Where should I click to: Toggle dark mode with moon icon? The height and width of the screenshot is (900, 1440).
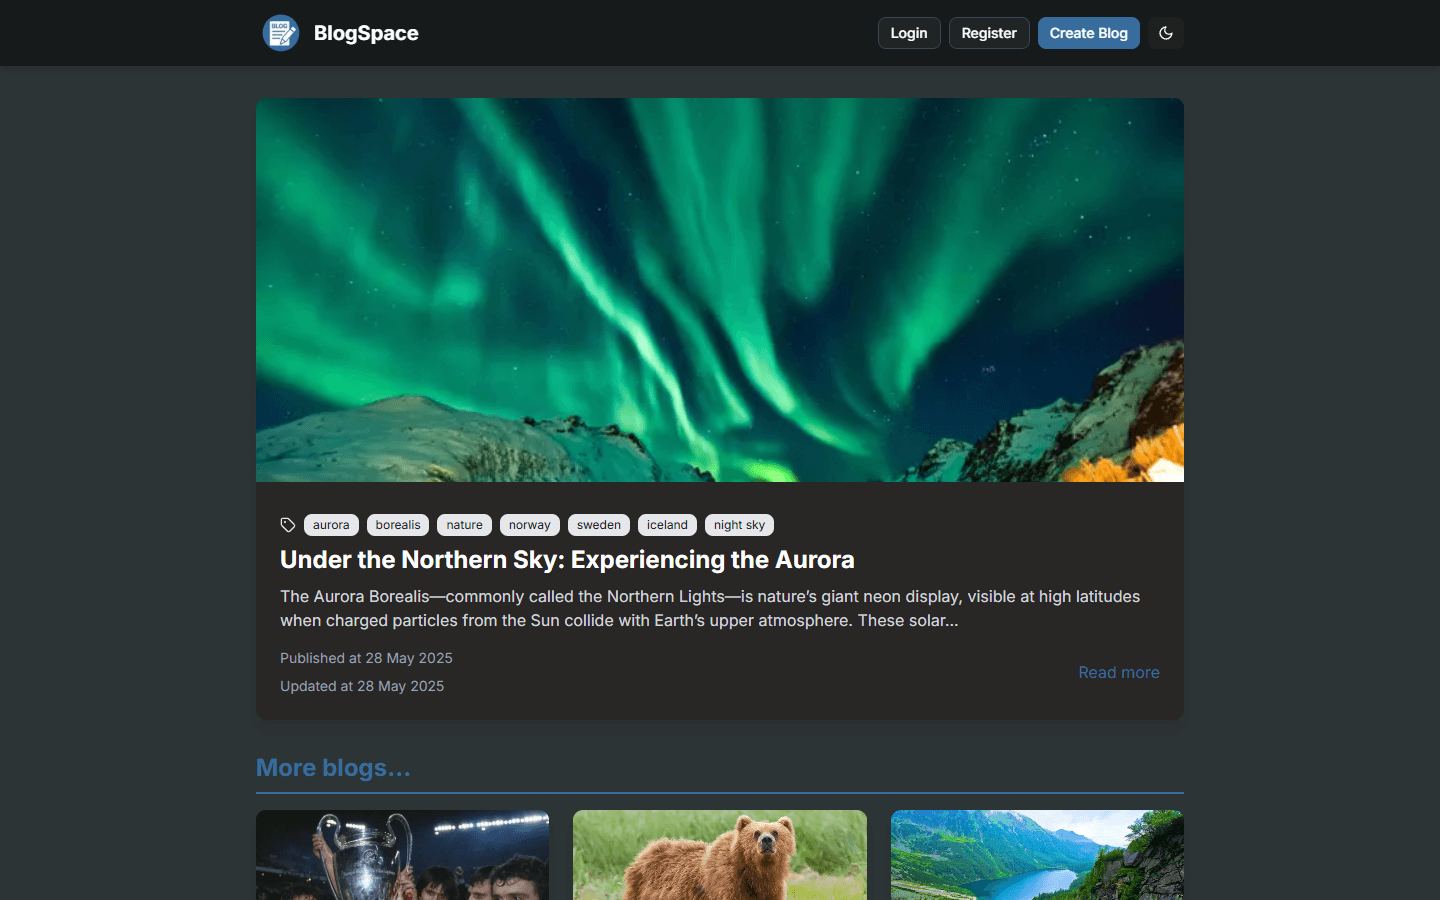coord(1166,33)
